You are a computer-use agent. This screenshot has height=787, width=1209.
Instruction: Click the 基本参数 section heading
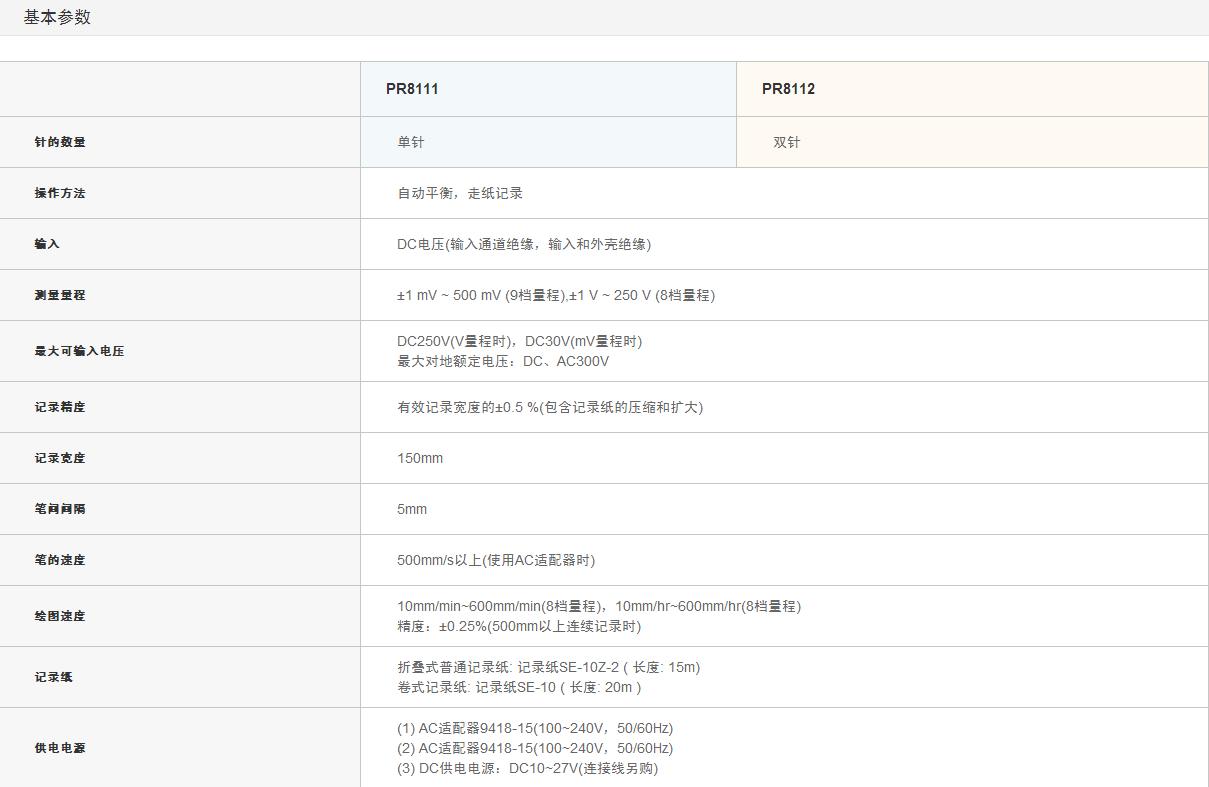tap(57, 17)
